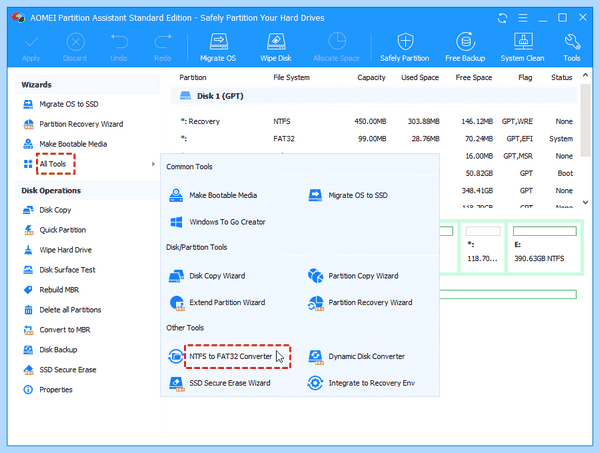
Task: Expand the All Tools submenu arrow
Action: [153, 164]
